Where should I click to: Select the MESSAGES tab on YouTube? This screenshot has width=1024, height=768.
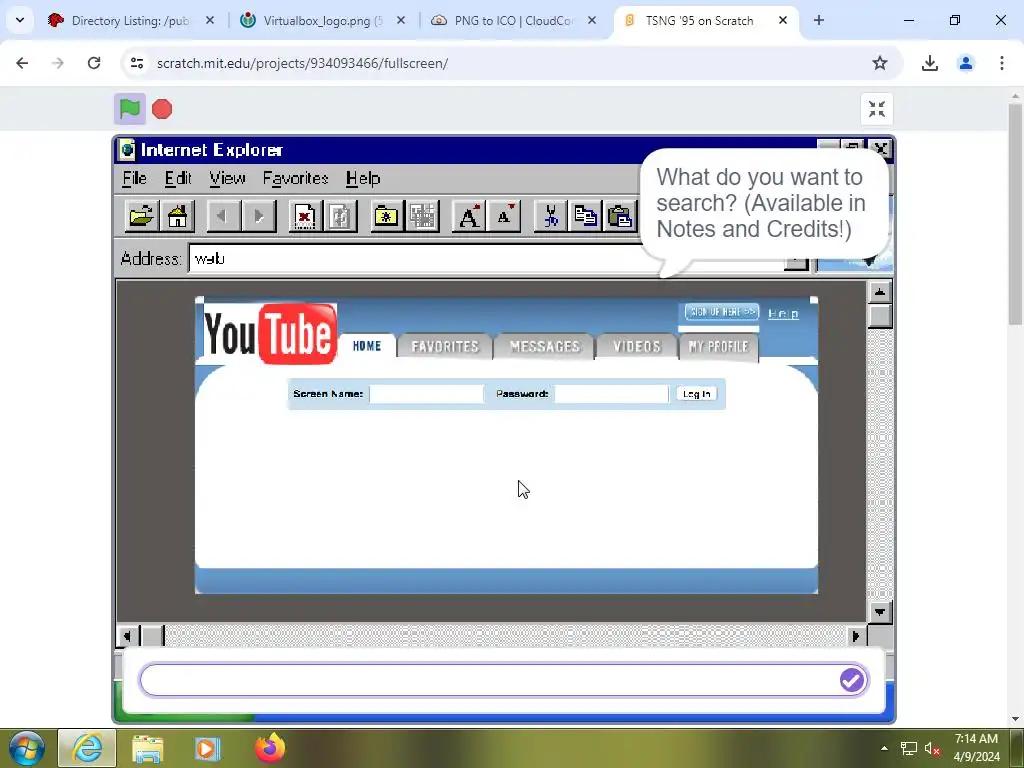pos(545,347)
